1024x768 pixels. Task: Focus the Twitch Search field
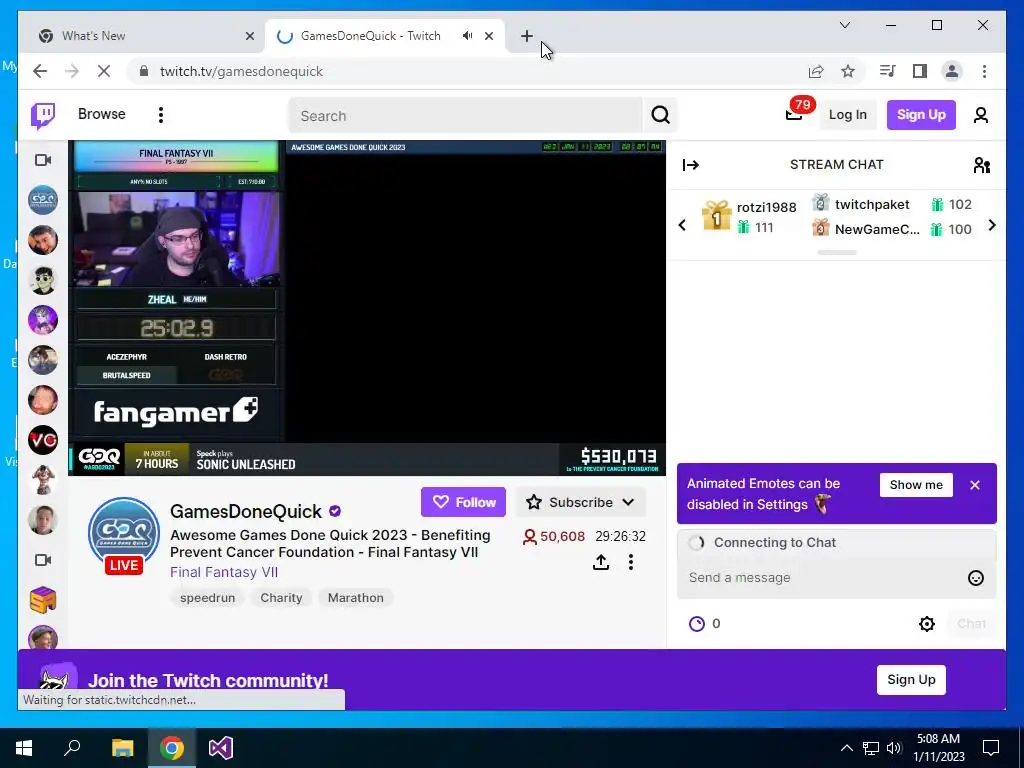(x=466, y=116)
